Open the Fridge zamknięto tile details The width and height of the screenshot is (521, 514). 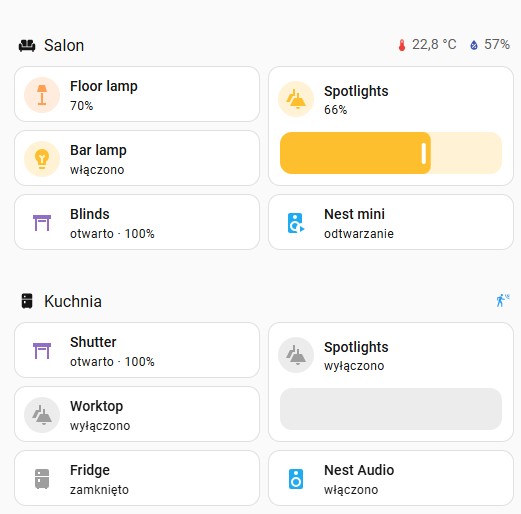[137, 478]
